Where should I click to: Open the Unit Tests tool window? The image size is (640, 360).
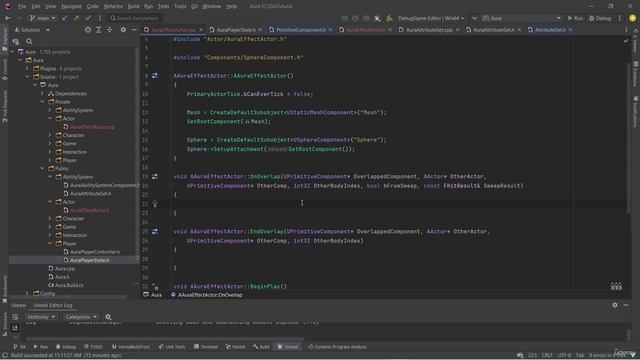pos(172,347)
